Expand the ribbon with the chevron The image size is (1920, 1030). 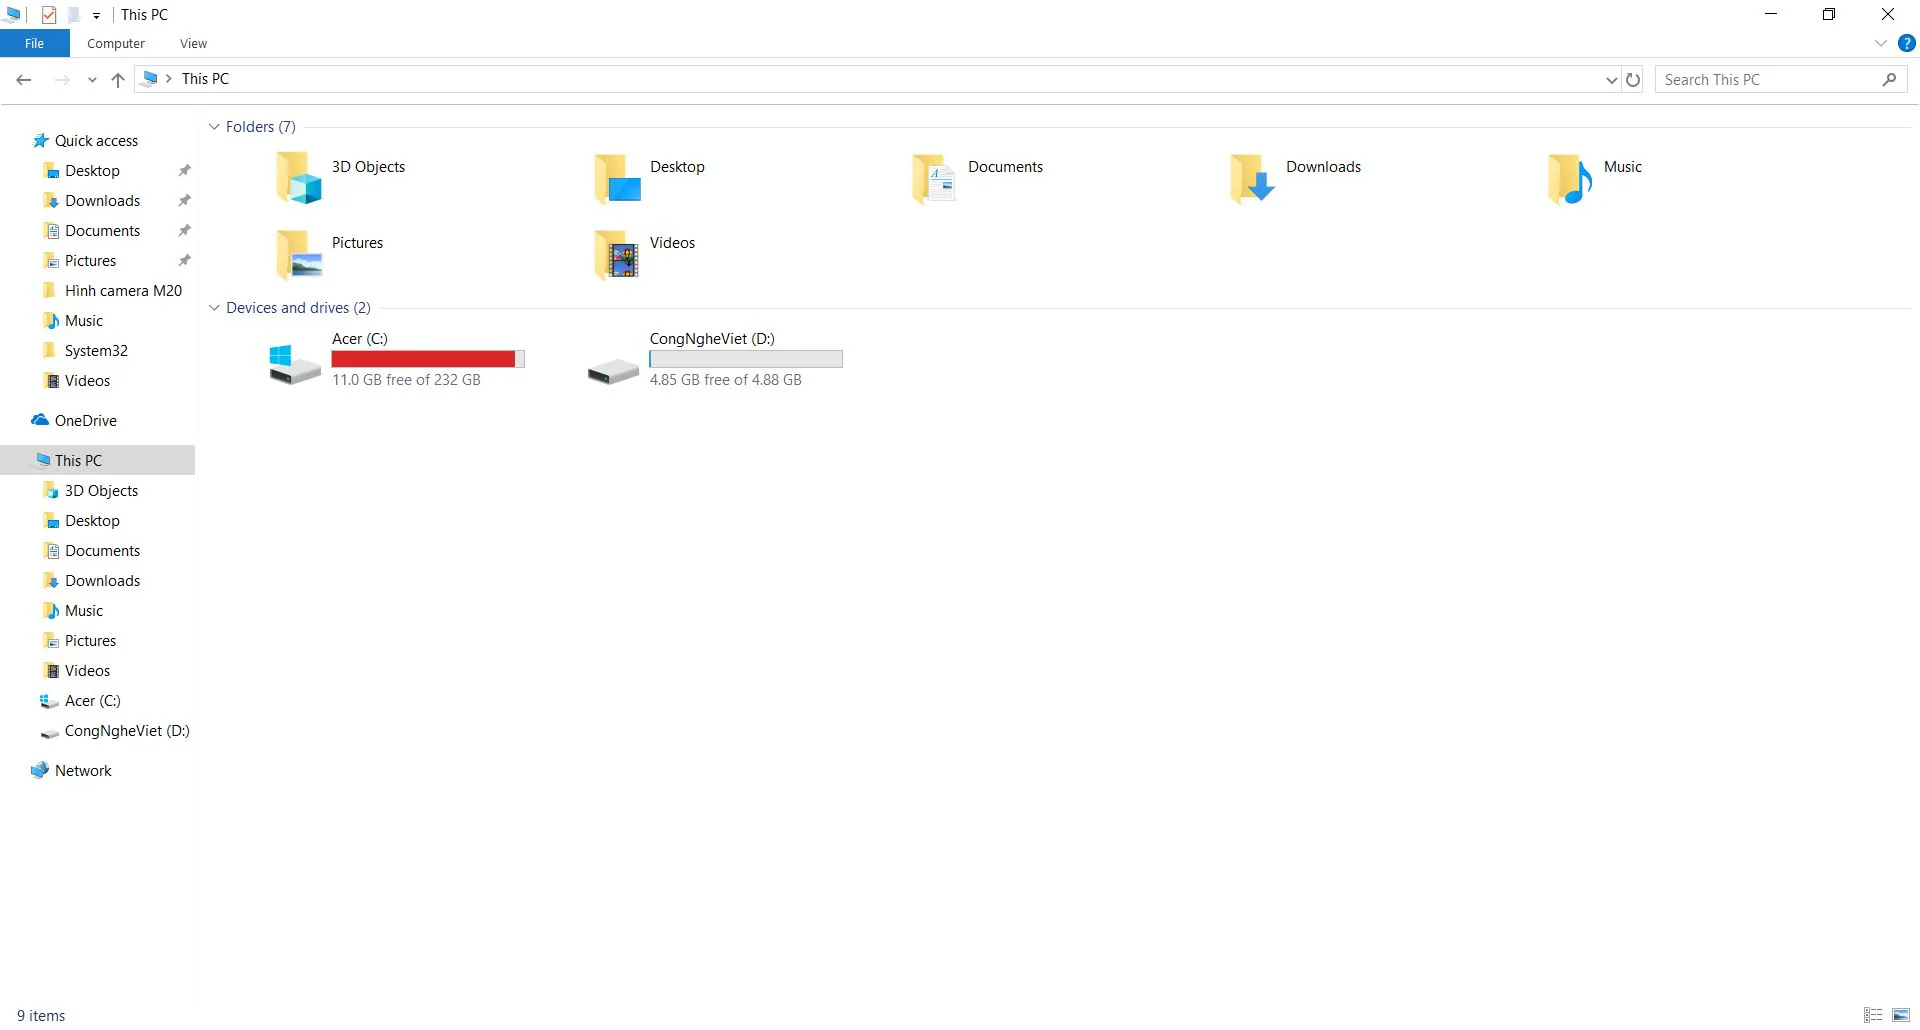click(1880, 43)
